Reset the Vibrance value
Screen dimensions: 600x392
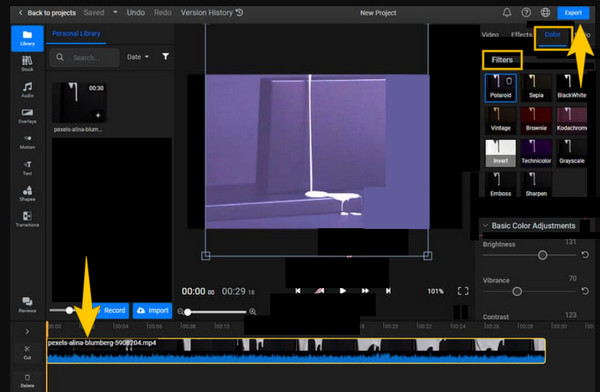[x=585, y=291]
